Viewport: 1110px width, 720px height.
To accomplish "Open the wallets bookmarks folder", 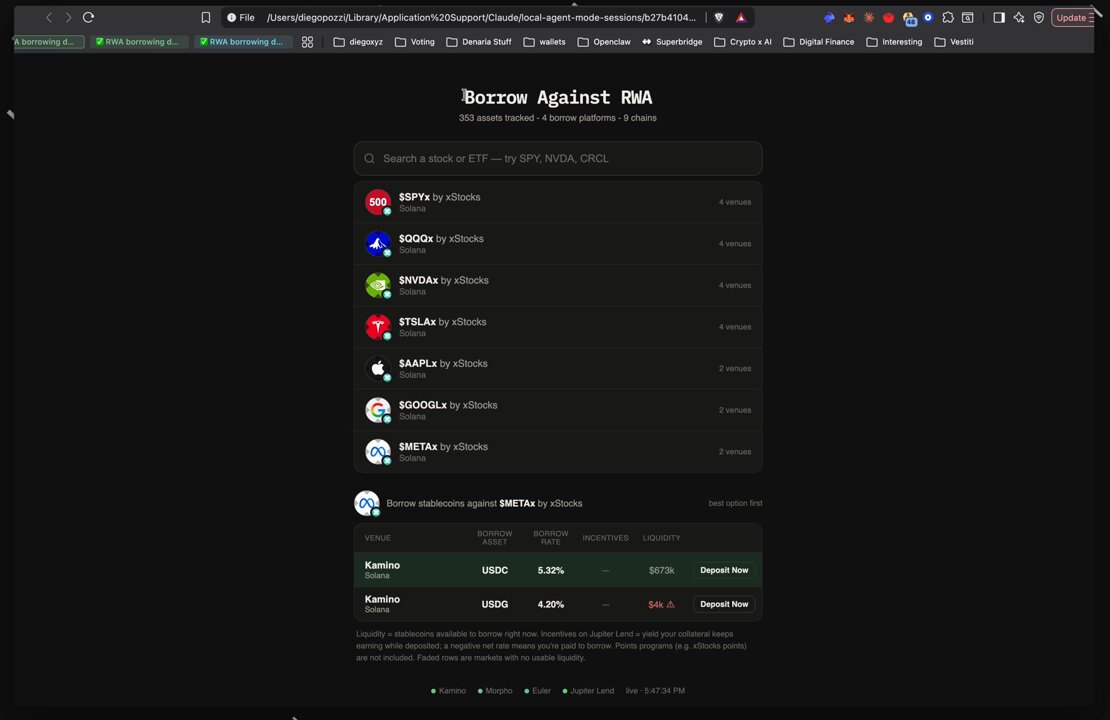I will [544, 42].
